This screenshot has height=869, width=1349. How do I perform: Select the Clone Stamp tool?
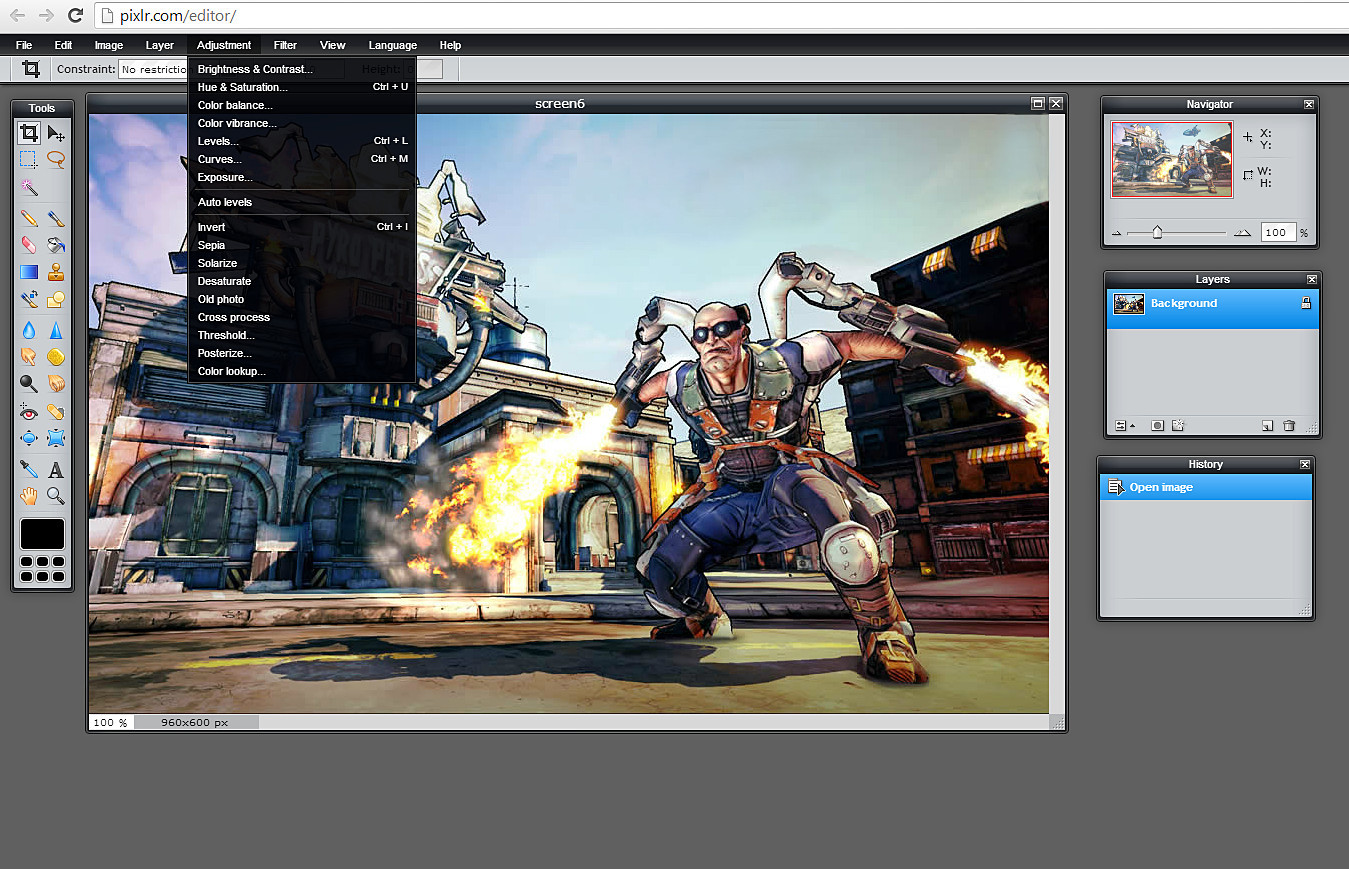[x=56, y=271]
